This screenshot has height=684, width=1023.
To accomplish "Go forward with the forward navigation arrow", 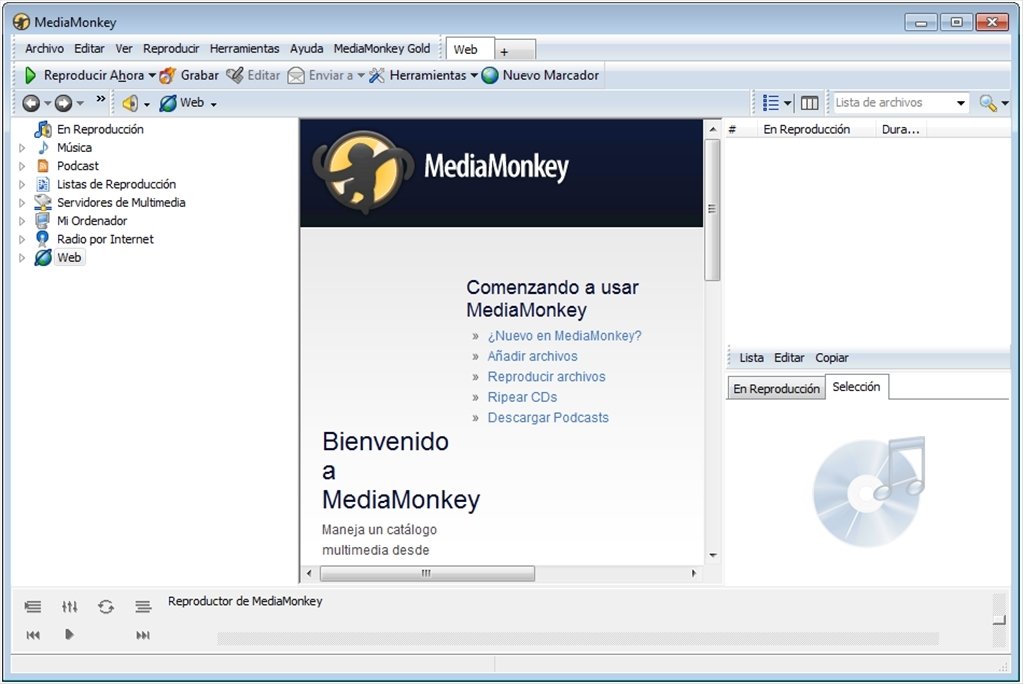I will (63, 103).
